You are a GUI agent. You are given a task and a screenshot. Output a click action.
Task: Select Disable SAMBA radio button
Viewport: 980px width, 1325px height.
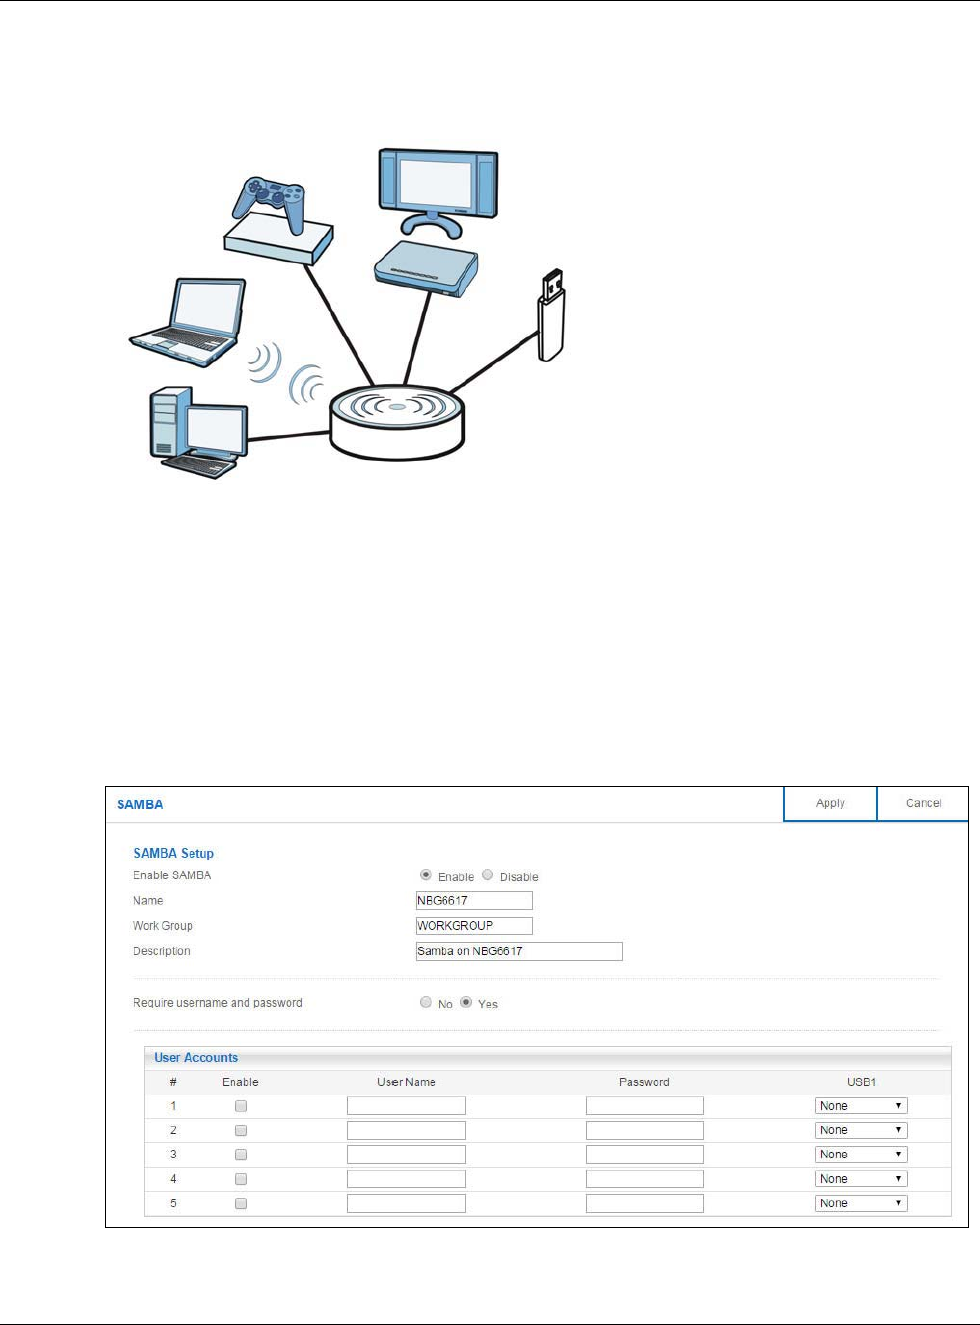coord(488,875)
